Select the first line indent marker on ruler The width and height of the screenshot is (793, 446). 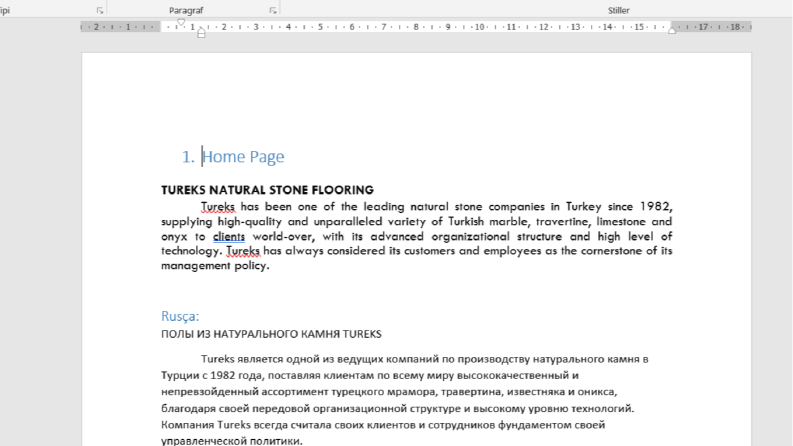point(181,22)
